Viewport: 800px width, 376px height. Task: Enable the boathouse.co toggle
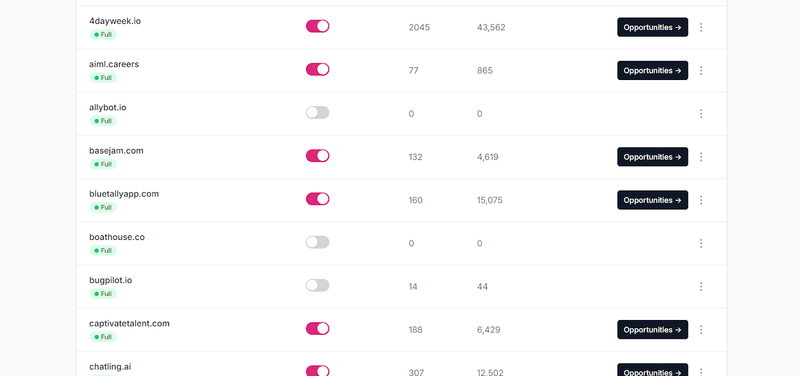[x=317, y=242]
